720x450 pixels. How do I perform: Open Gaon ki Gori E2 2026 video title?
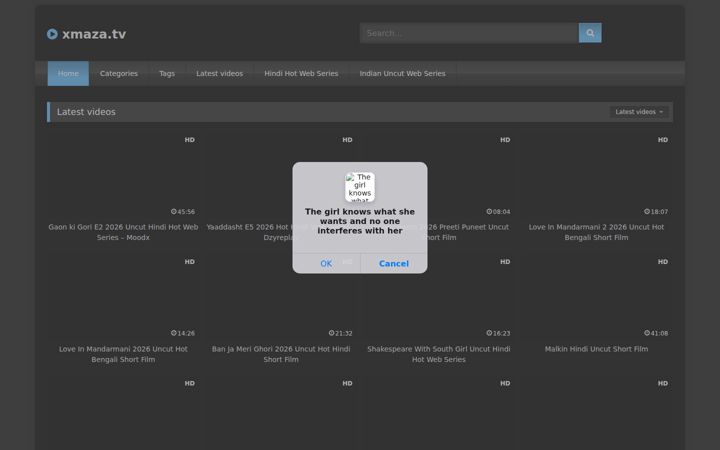click(123, 232)
